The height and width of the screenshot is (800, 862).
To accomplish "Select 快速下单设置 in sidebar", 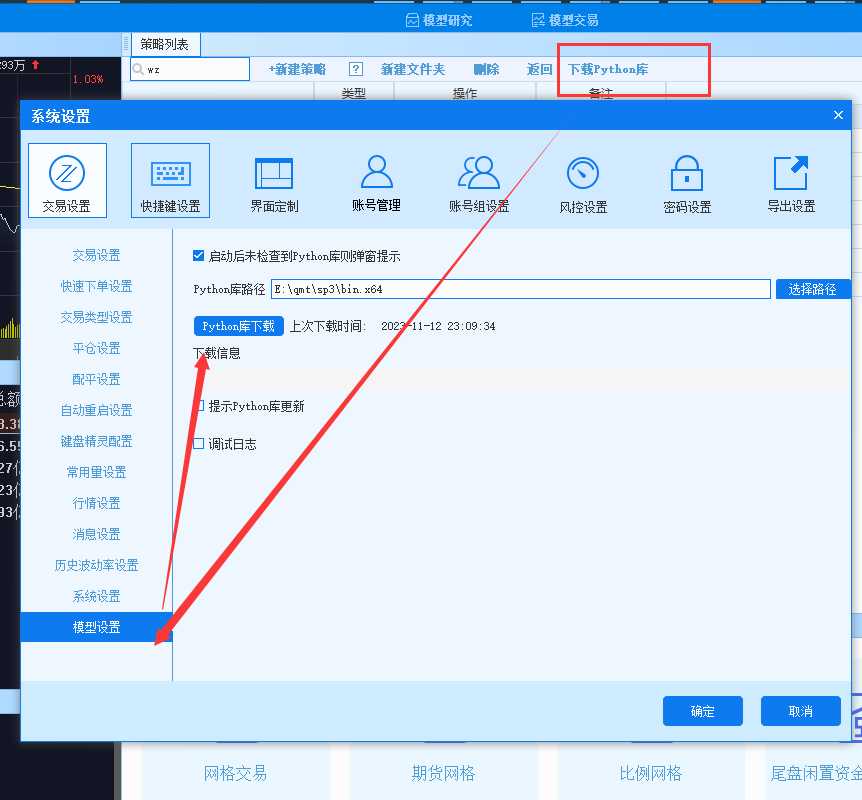I will tap(96, 286).
